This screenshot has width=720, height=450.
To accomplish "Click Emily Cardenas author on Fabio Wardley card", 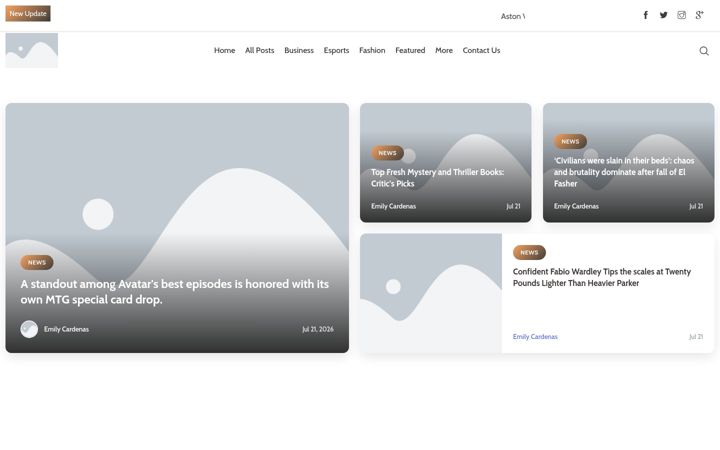I will [535, 337].
